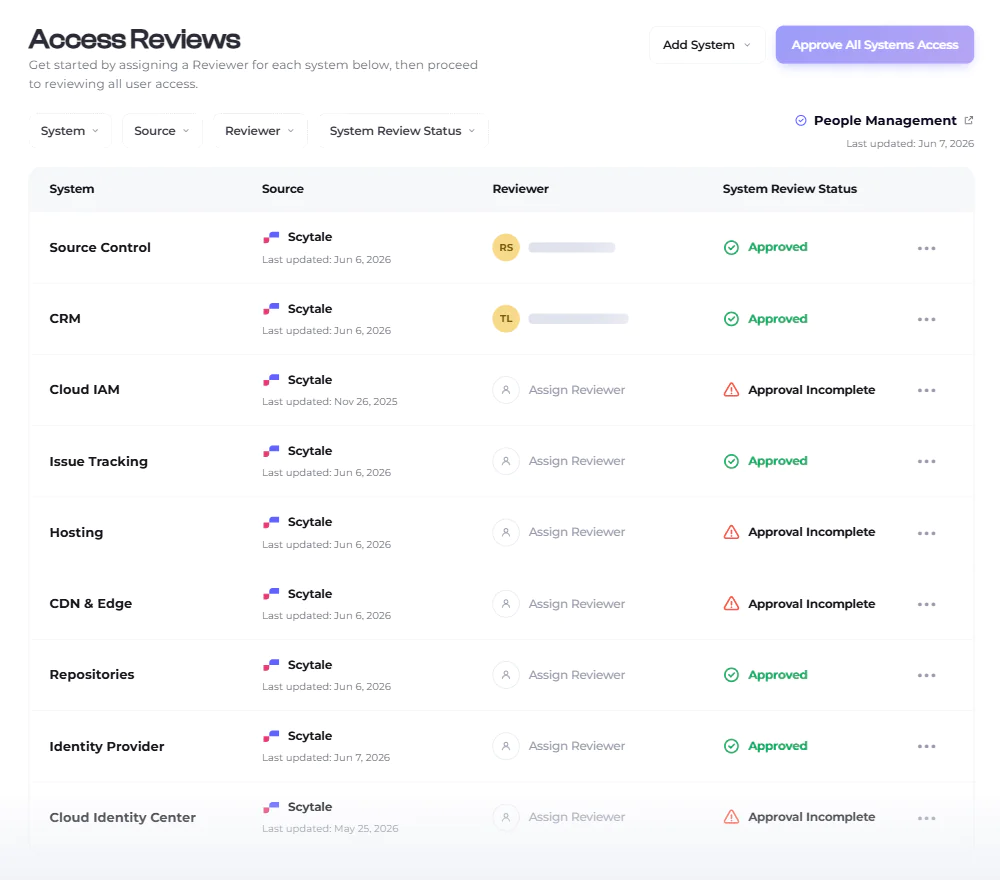Open the Hosting row three-dot menu

point(926,532)
